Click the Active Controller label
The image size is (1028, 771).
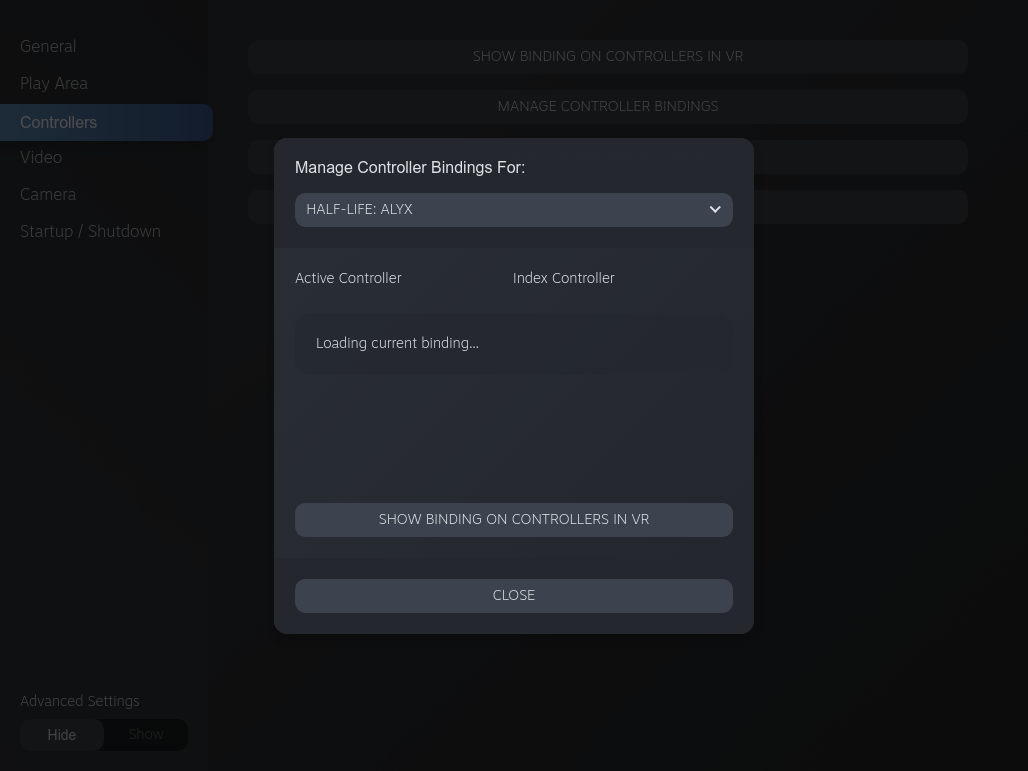tap(348, 278)
